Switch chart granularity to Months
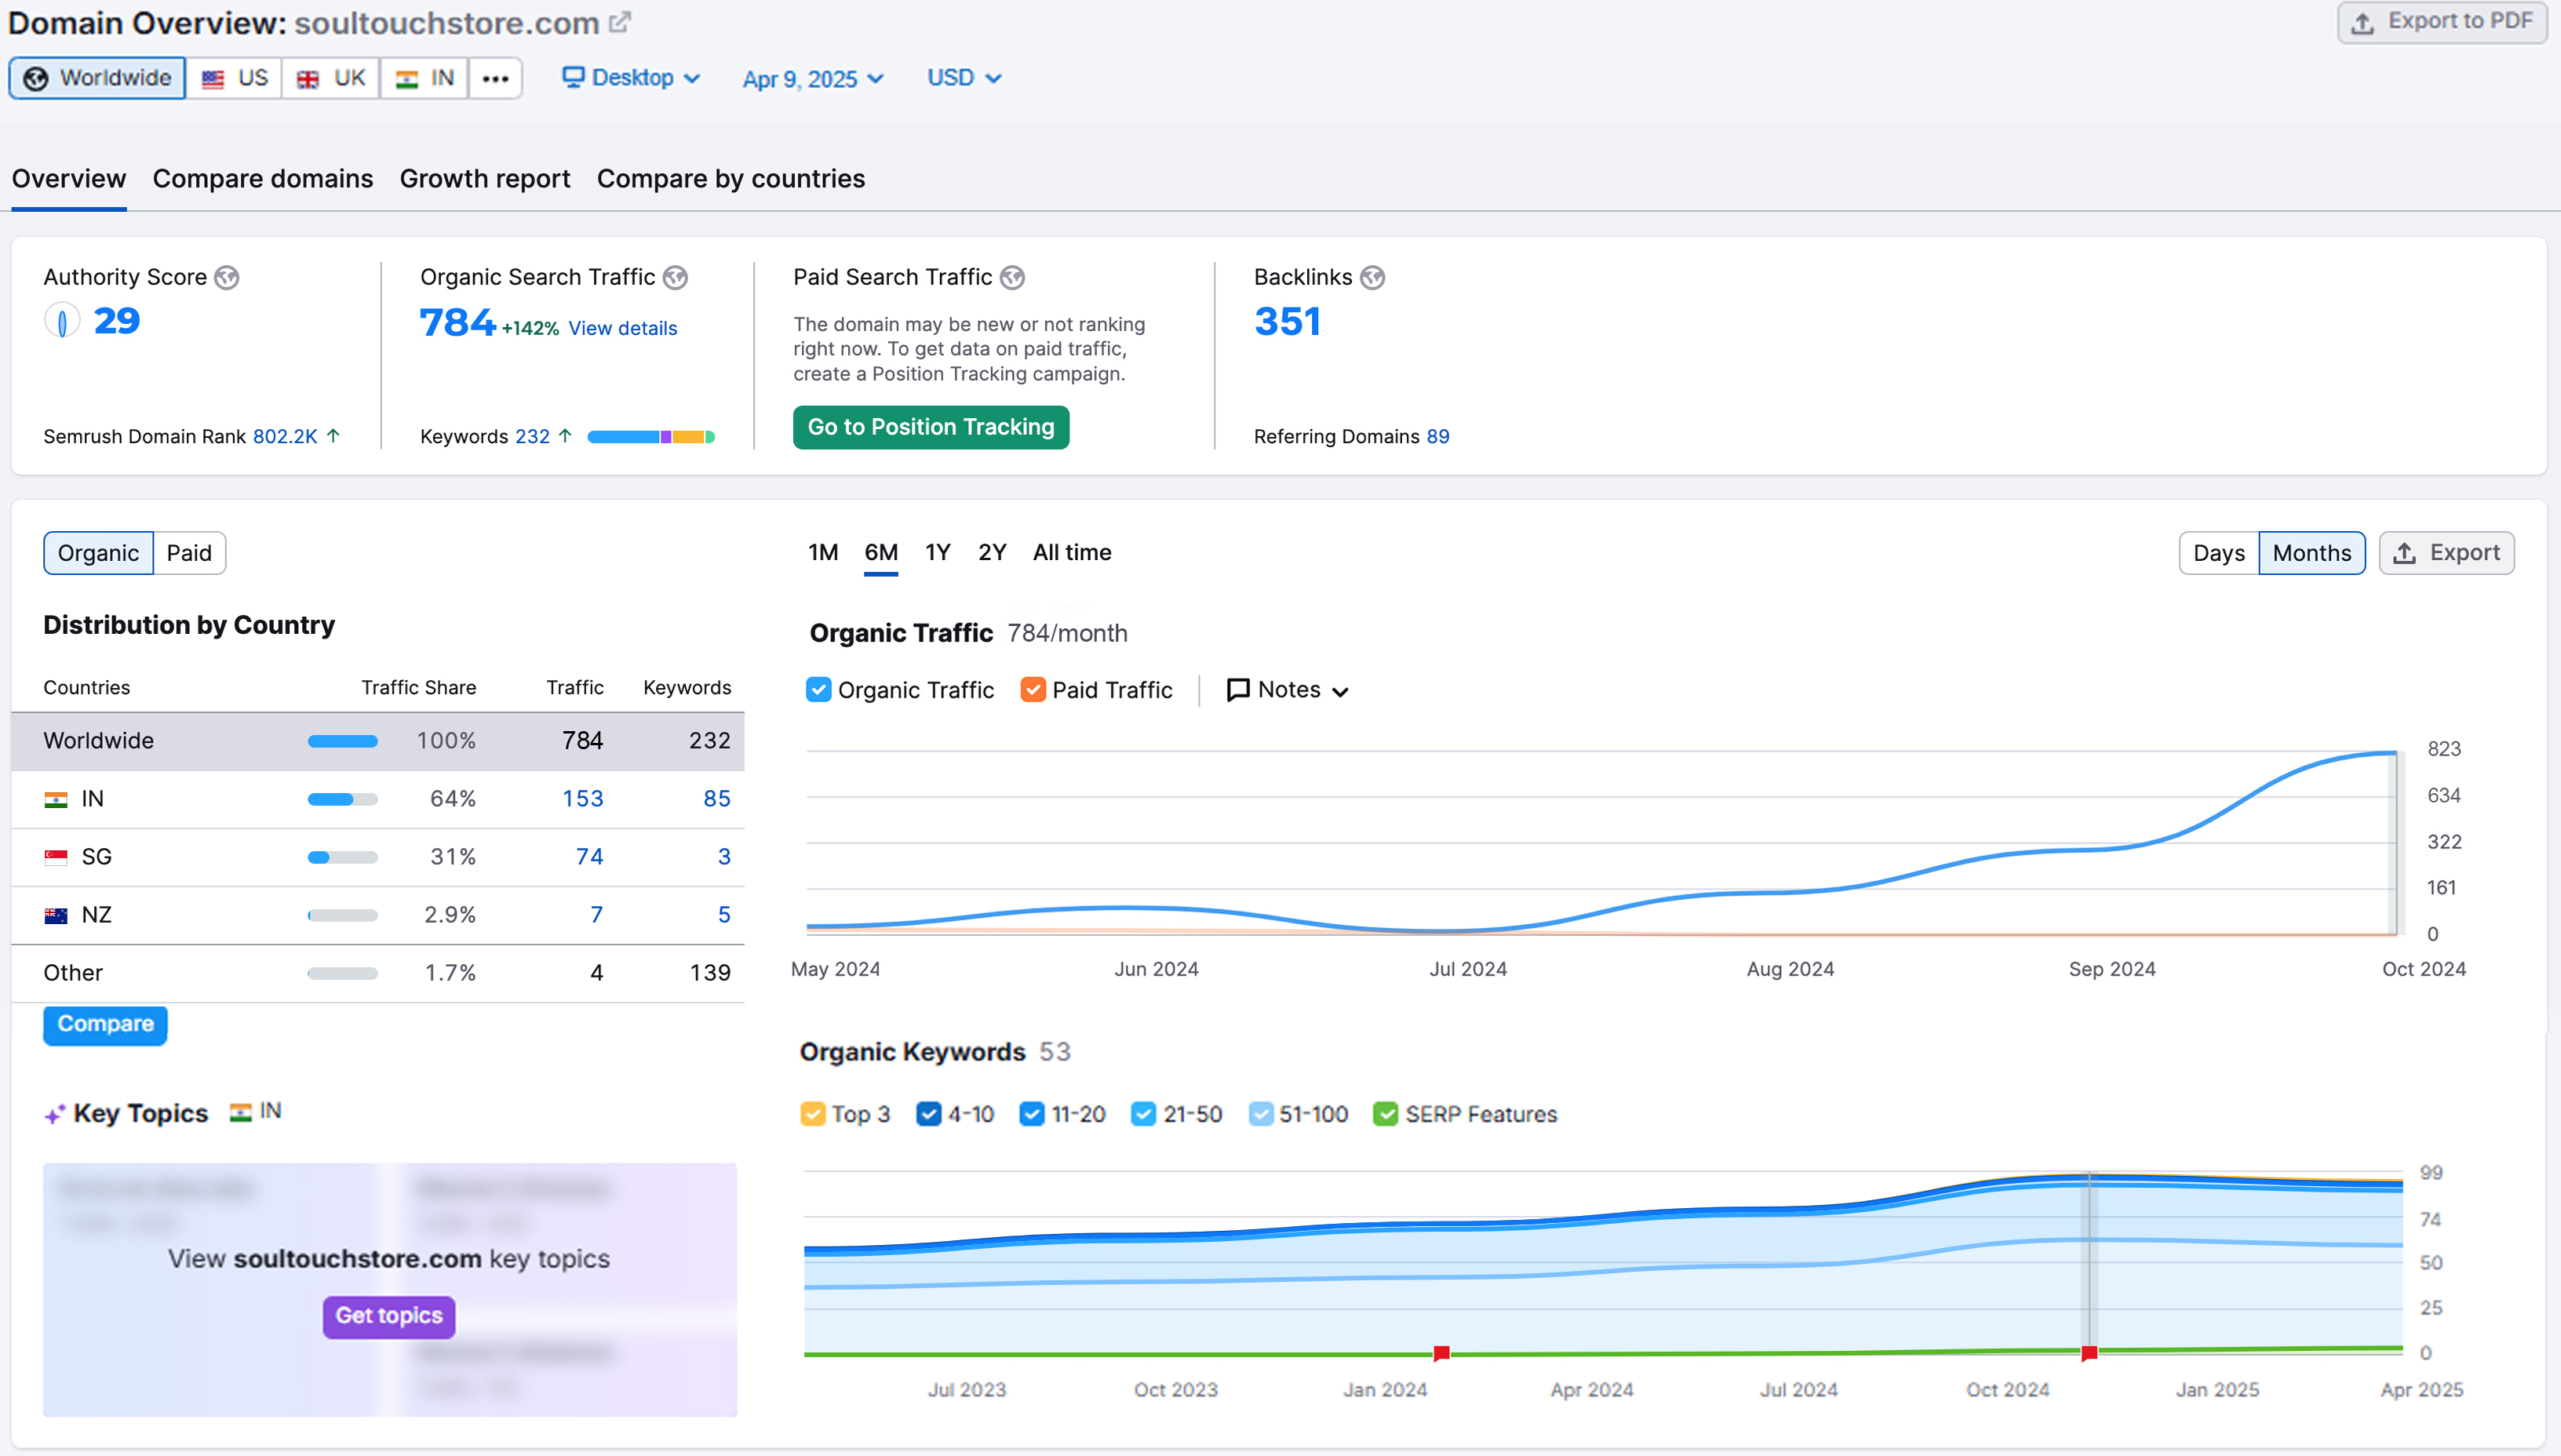This screenshot has height=1456, width=2561. [2311, 553]
